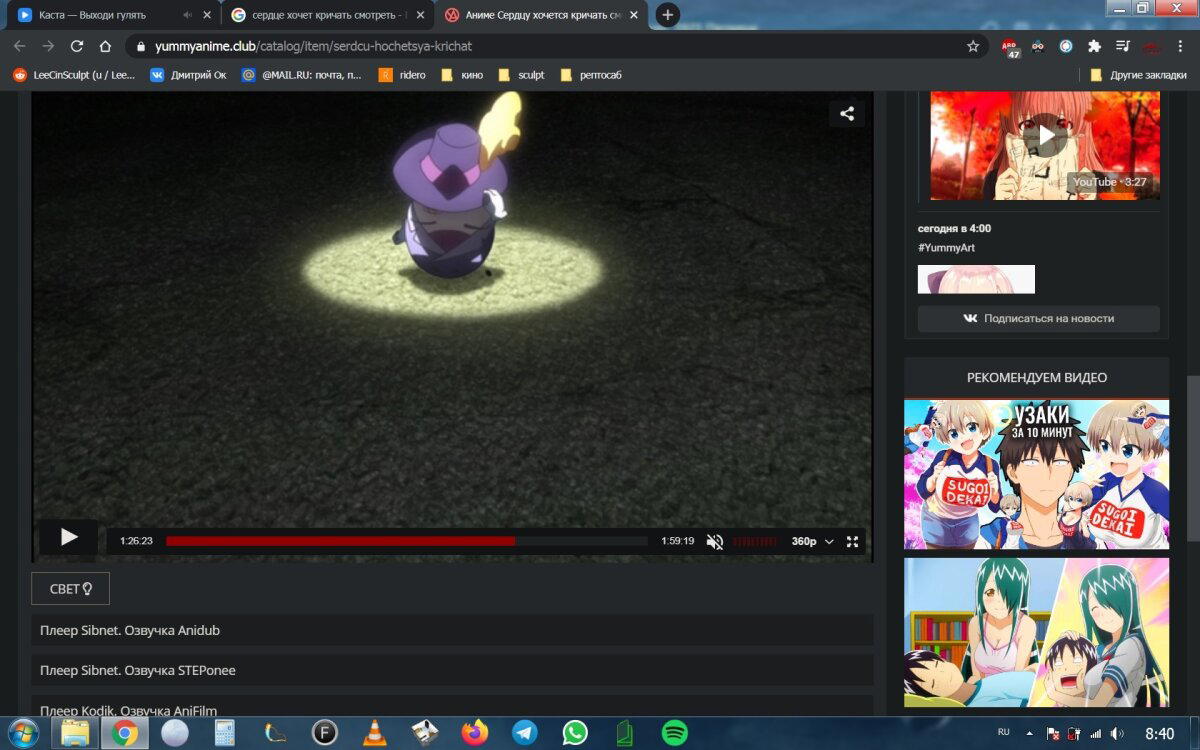Open the Другие закладки folder
The width and height of the screenshot is (1200, 750).
(1138, 75)
